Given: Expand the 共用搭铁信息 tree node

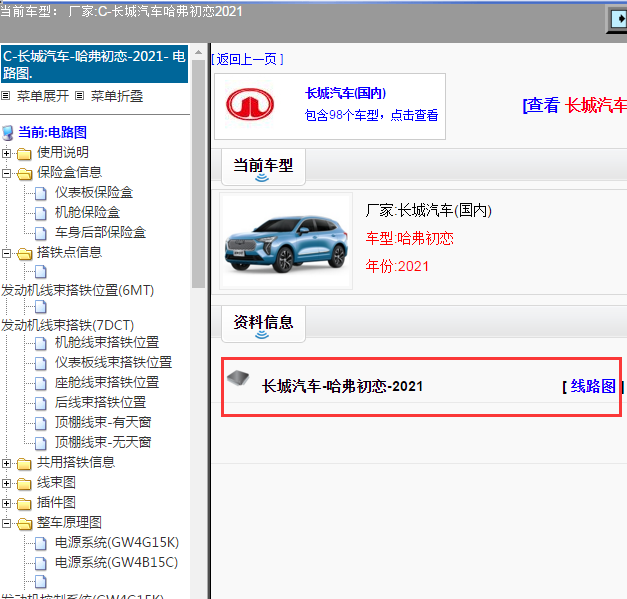Looking at the screenshot, I should 6,463.
